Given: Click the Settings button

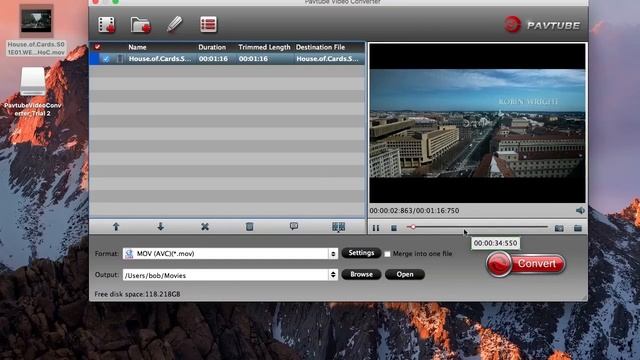Looking at the screenshot, I should [361, 253].
